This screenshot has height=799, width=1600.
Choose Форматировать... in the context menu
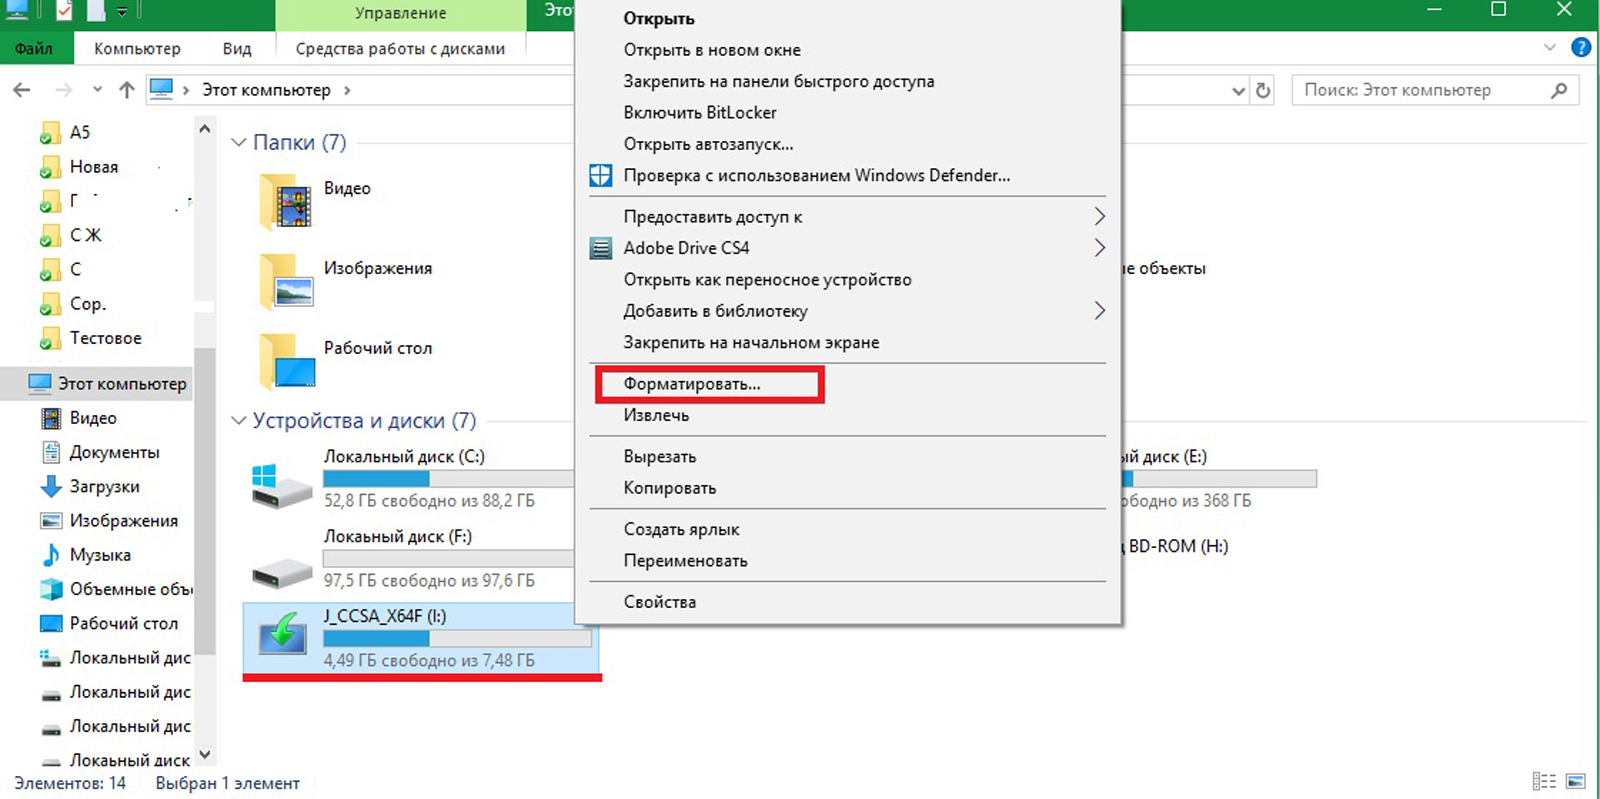691,384
